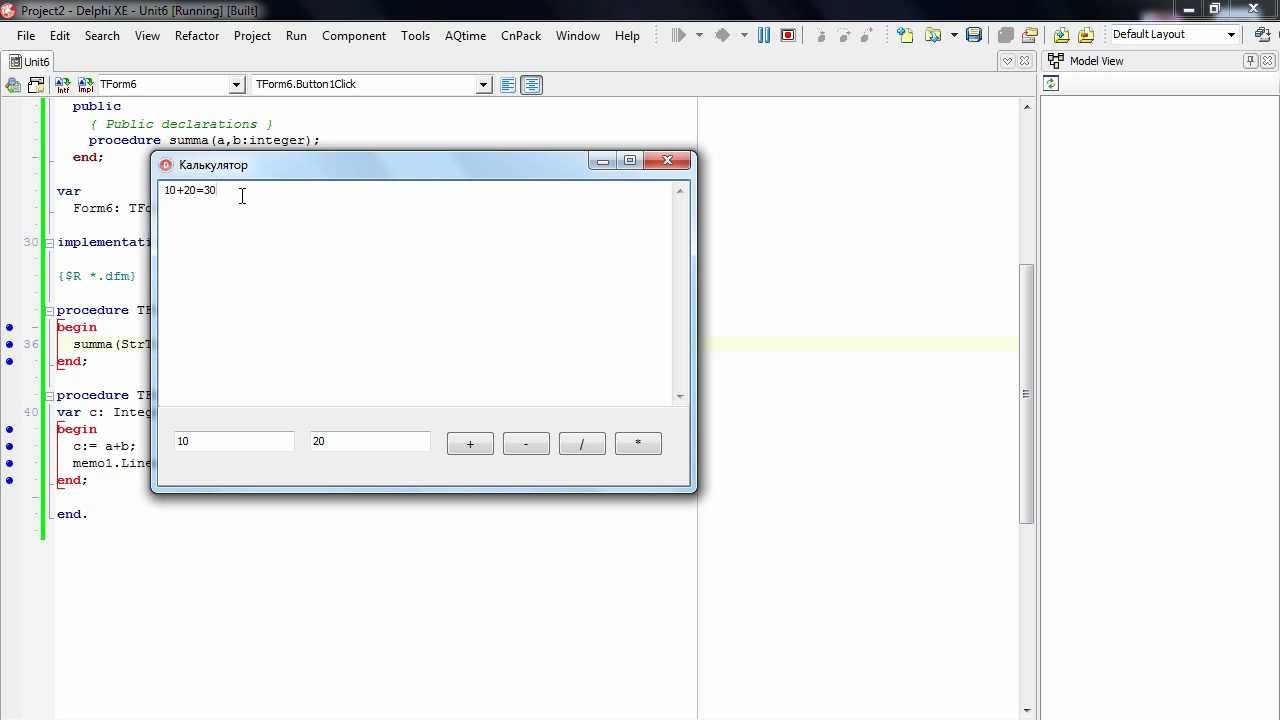Toggle breakpoint dot on line 36

(10, 344)
